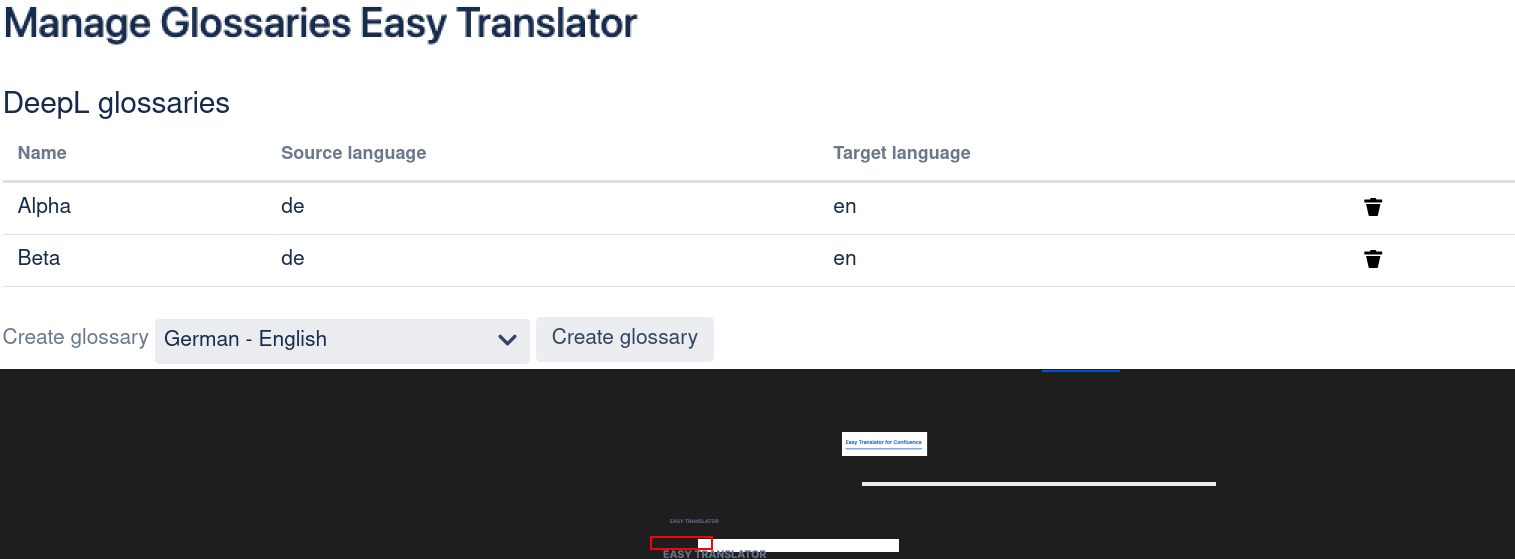Select the Alpha glossary name
This screenshot has width=1515, height=559.
pos(44,207)
